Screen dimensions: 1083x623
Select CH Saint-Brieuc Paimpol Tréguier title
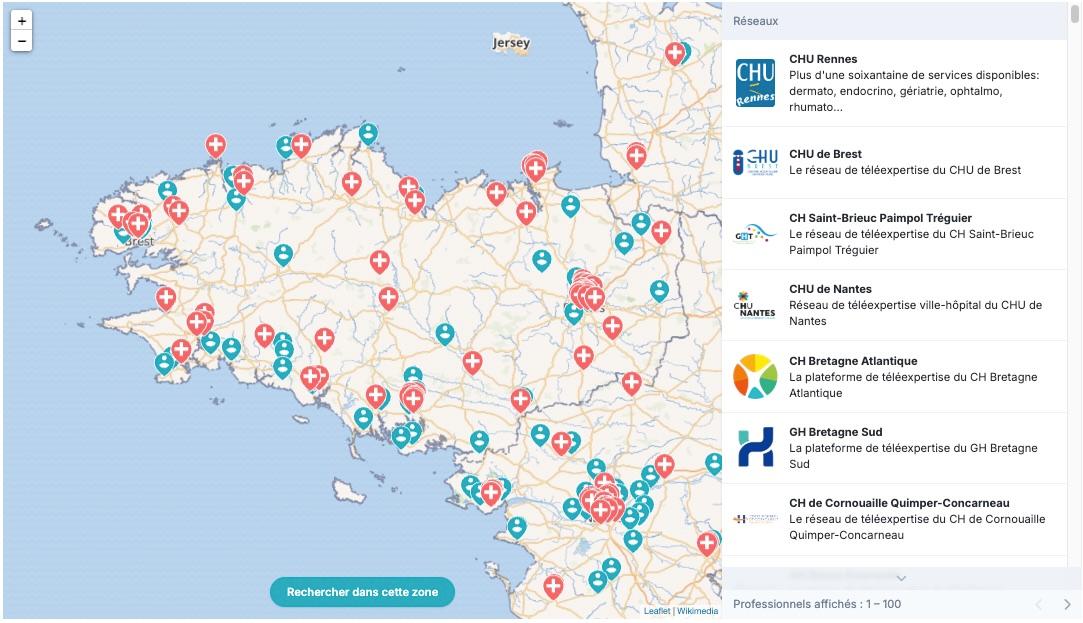tap(881, 218)
